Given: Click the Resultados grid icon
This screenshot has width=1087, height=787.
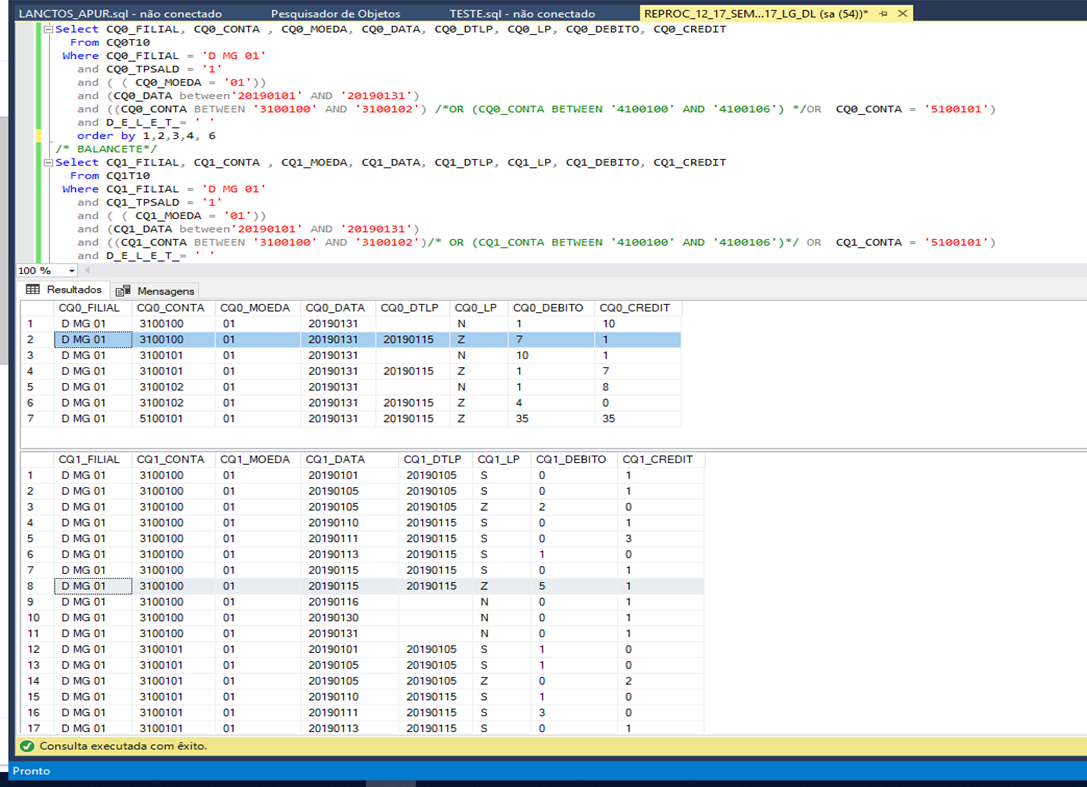Looking at the screenshot, I should pos(33,290).
